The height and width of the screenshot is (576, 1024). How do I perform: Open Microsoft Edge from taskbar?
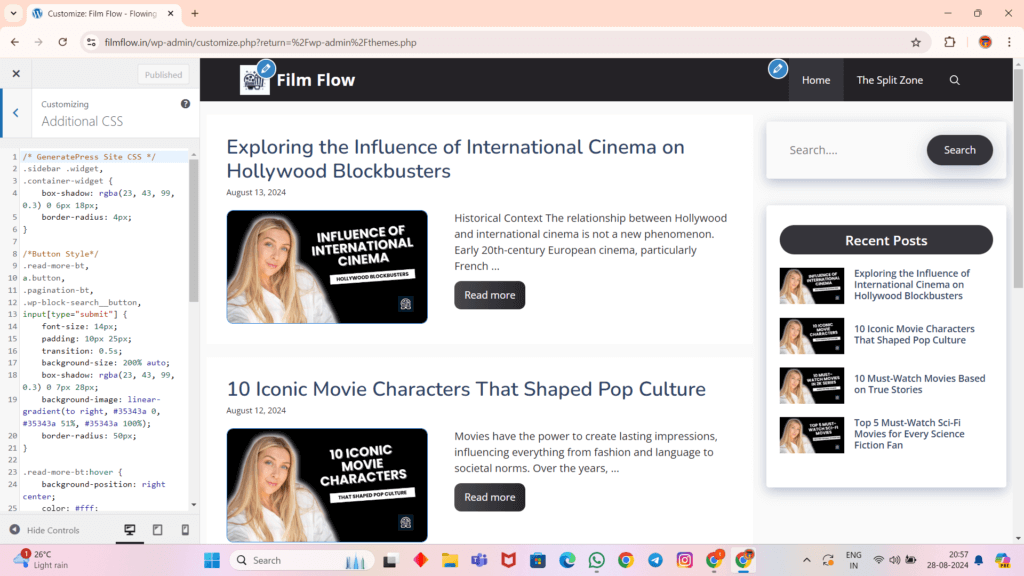(567, 560)
